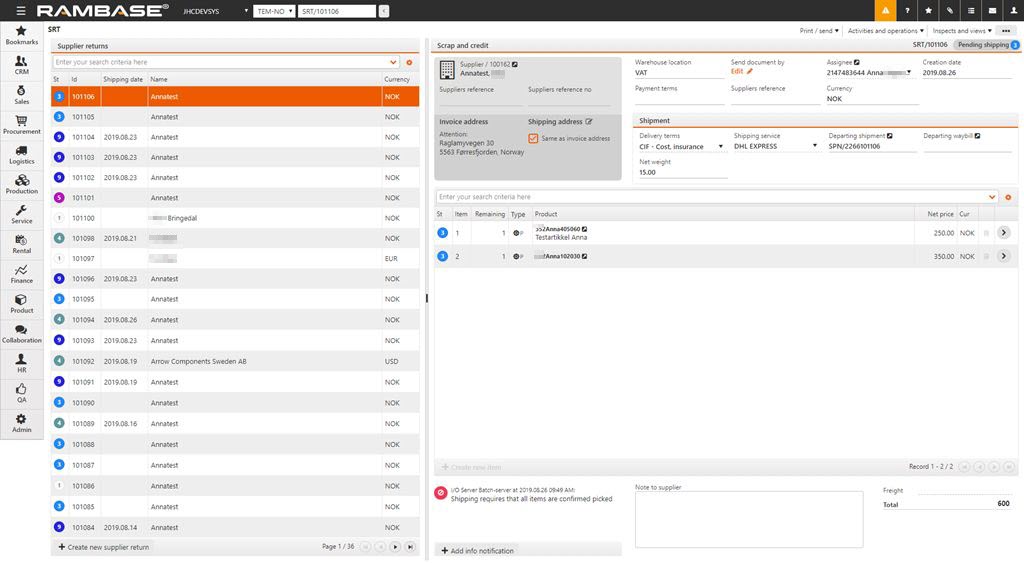1024x563 pixels.
Task: Open the arrow button for item 1
Action: click(1003, 233)
